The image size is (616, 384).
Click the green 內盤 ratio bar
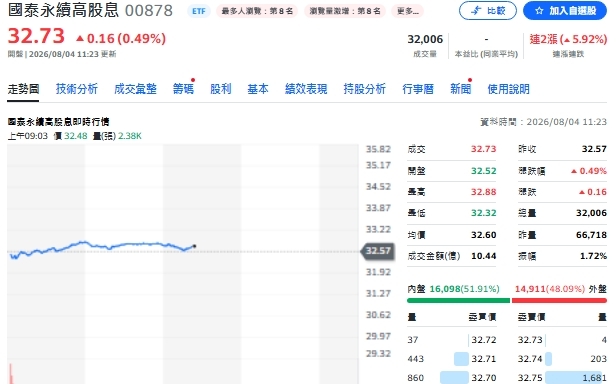[x=458, y=301]
